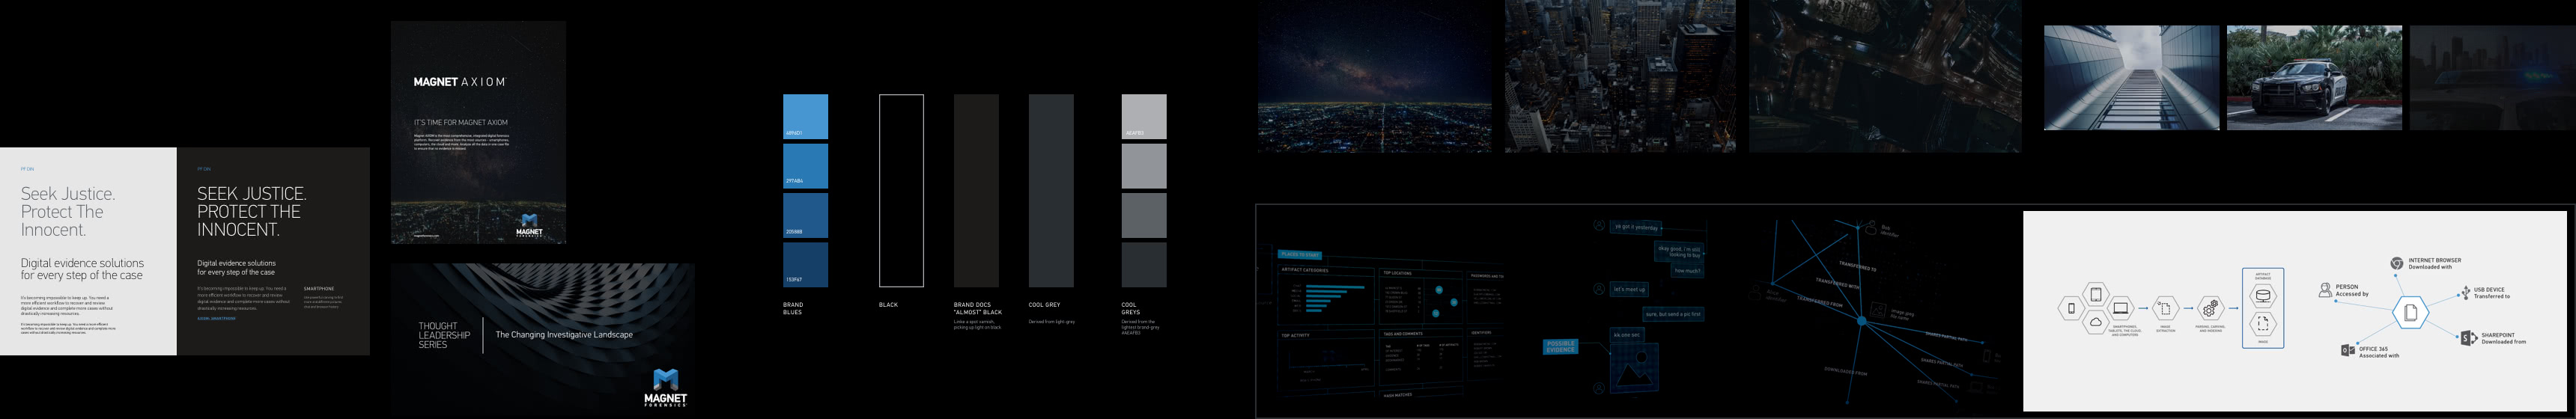Viewport: 2576px width, 419px height.
Task: Click the "let's meet up" chat bubble
Action: [x=1628, y=289]
